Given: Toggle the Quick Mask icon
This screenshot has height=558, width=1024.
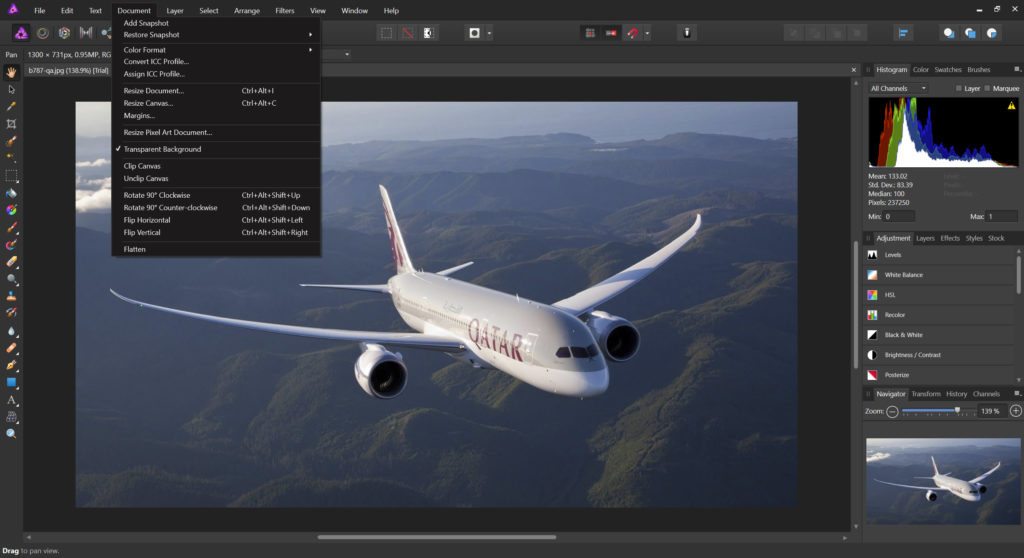Looking at the screenshot, I should click(475, 33).
